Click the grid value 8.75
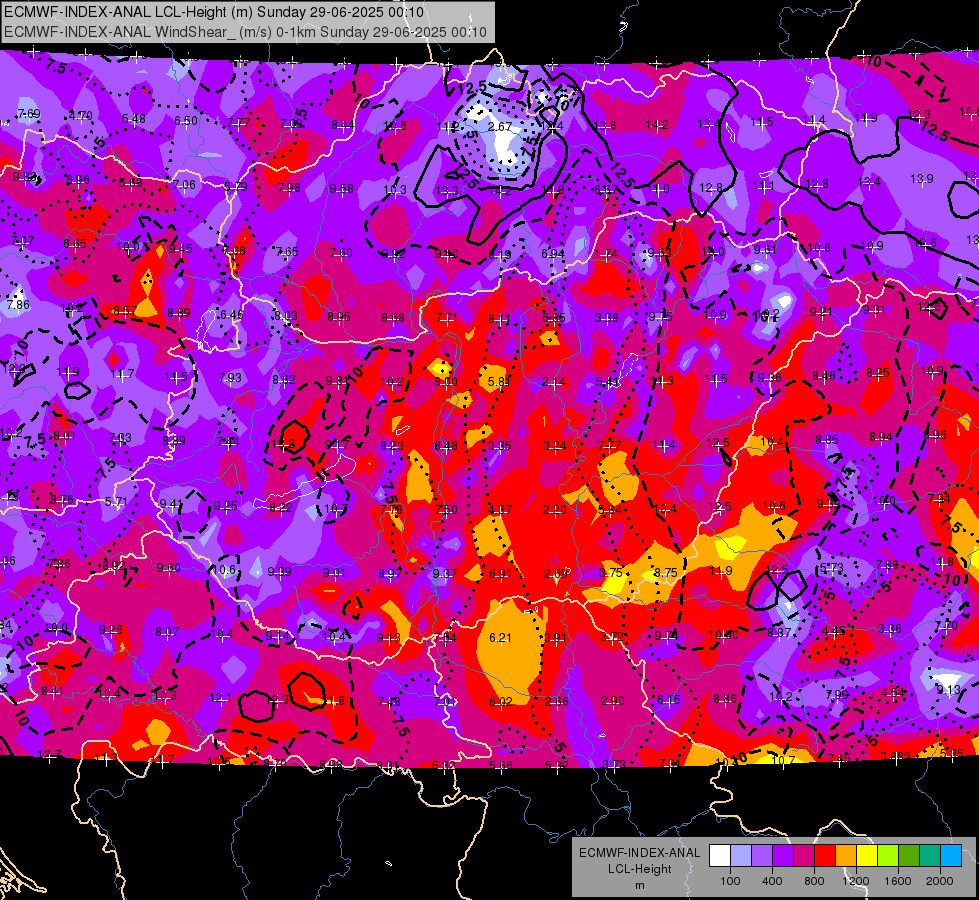The width and height of the screenshot is (979, 900). pos(666,573)
